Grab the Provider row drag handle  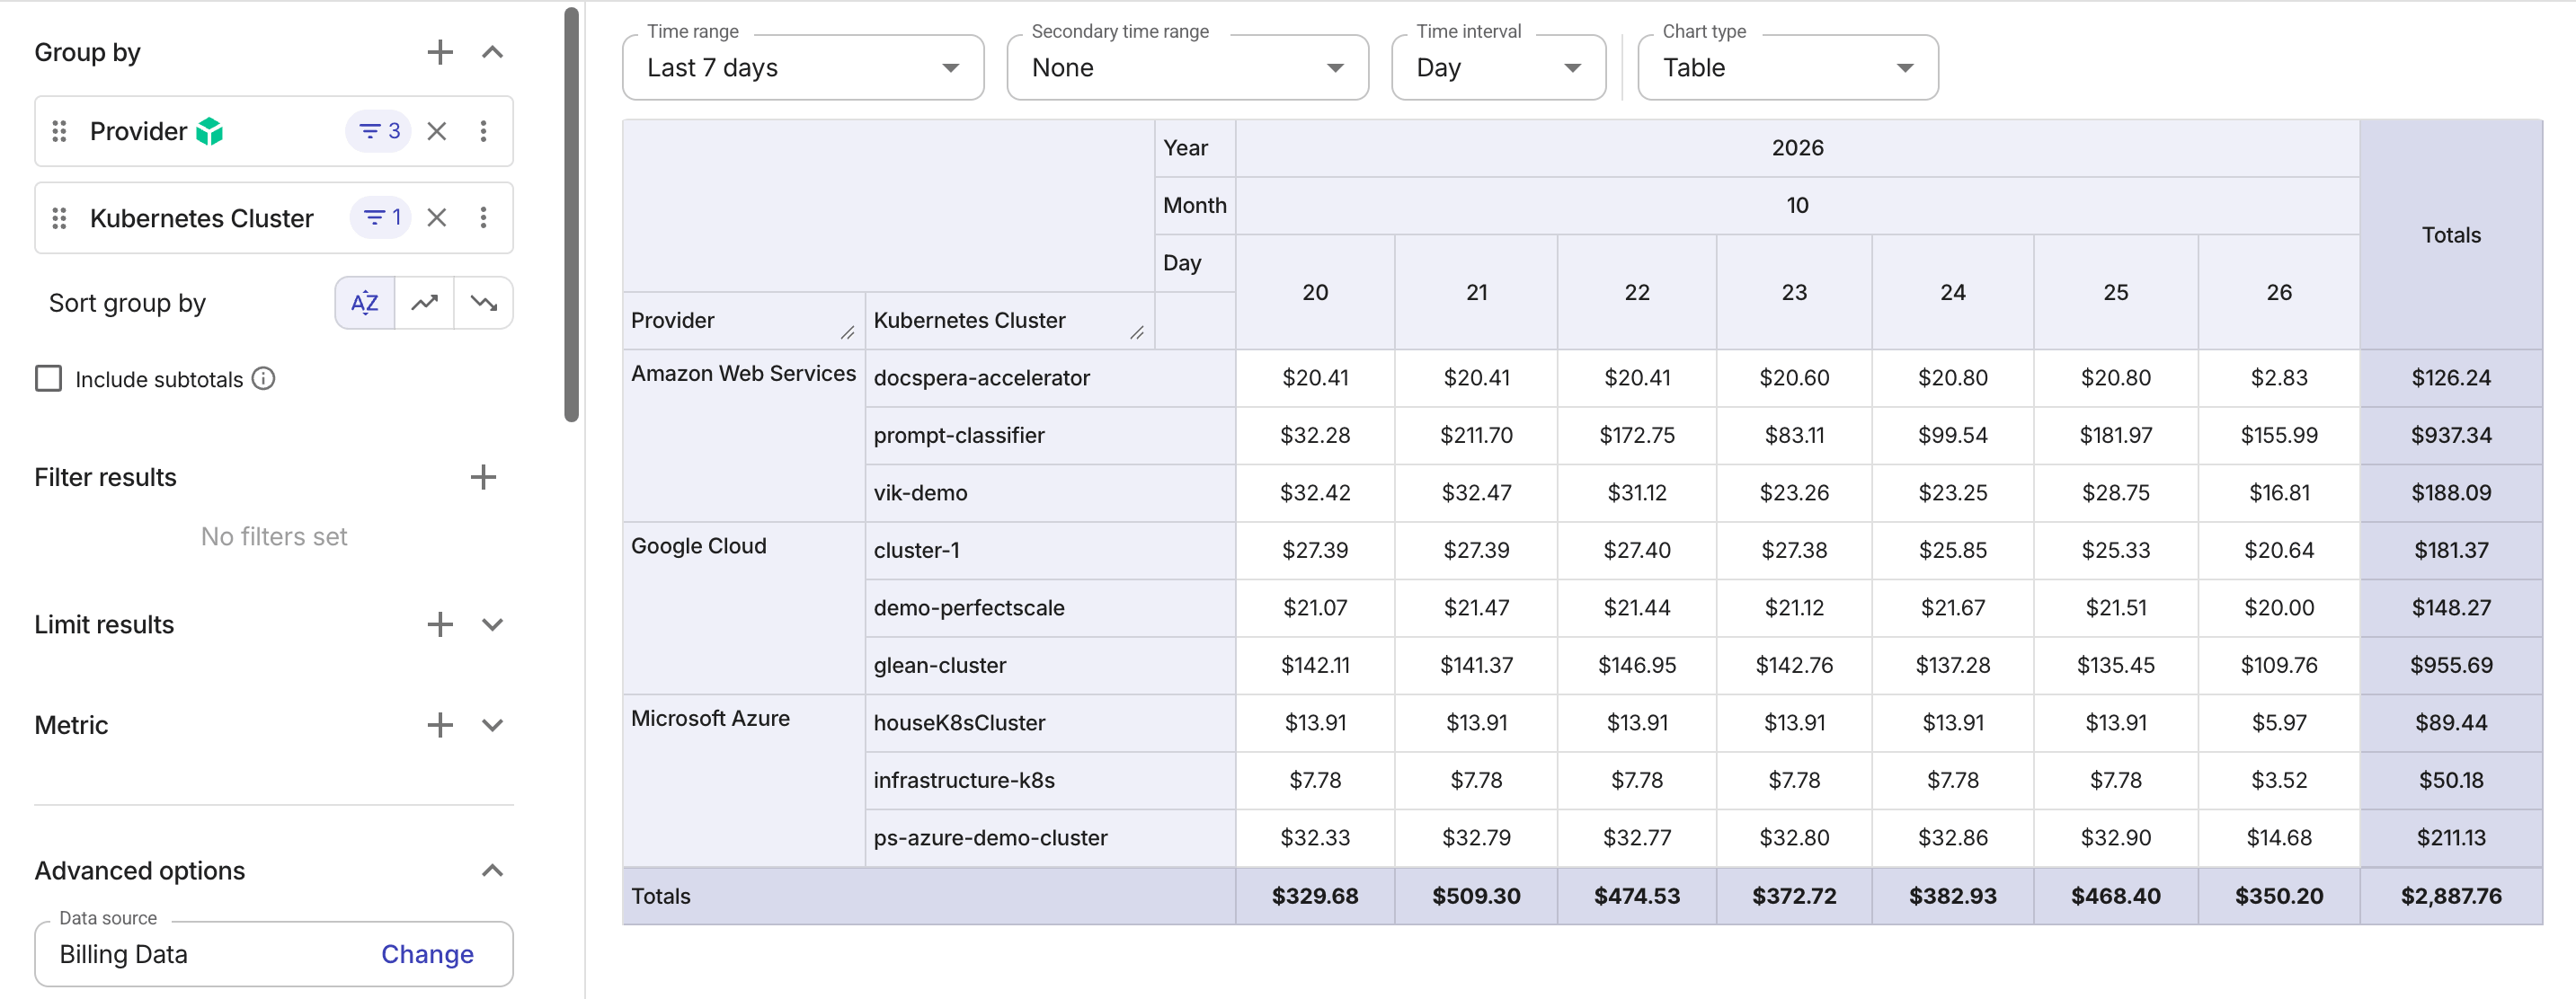click(x=60, y=131)
